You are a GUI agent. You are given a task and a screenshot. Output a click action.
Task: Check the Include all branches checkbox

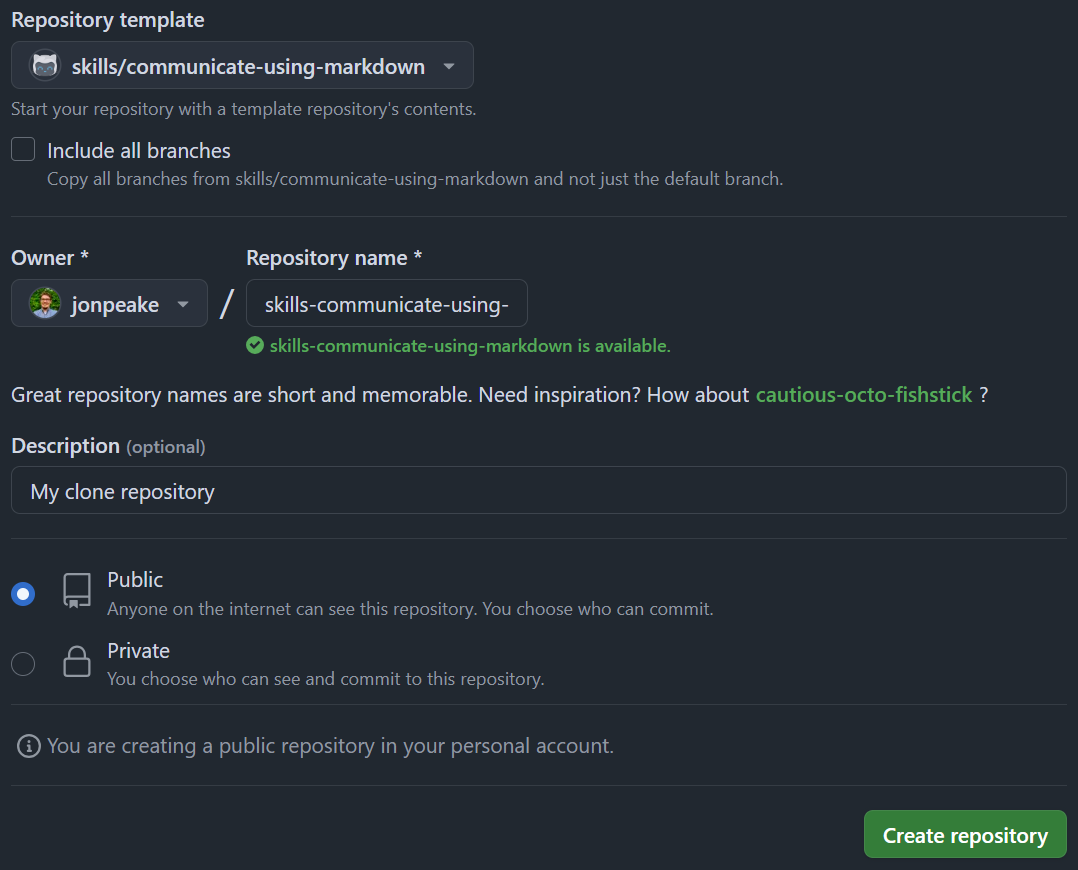(x=23, y=149)
